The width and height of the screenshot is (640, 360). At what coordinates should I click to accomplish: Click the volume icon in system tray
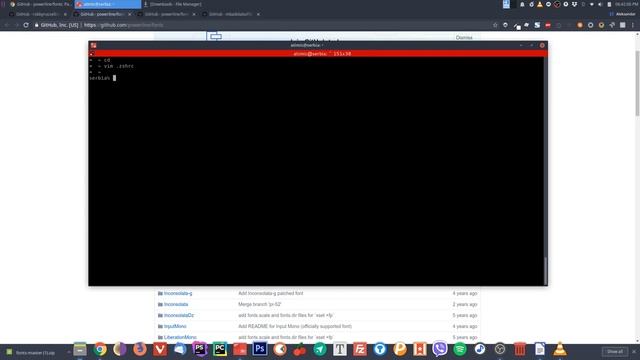[600, 4]
